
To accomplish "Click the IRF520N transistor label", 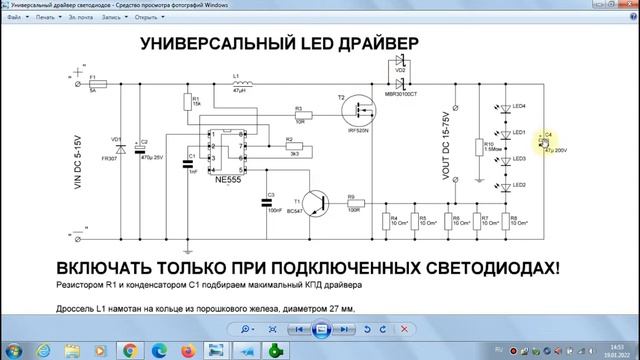I will [358, 131].
